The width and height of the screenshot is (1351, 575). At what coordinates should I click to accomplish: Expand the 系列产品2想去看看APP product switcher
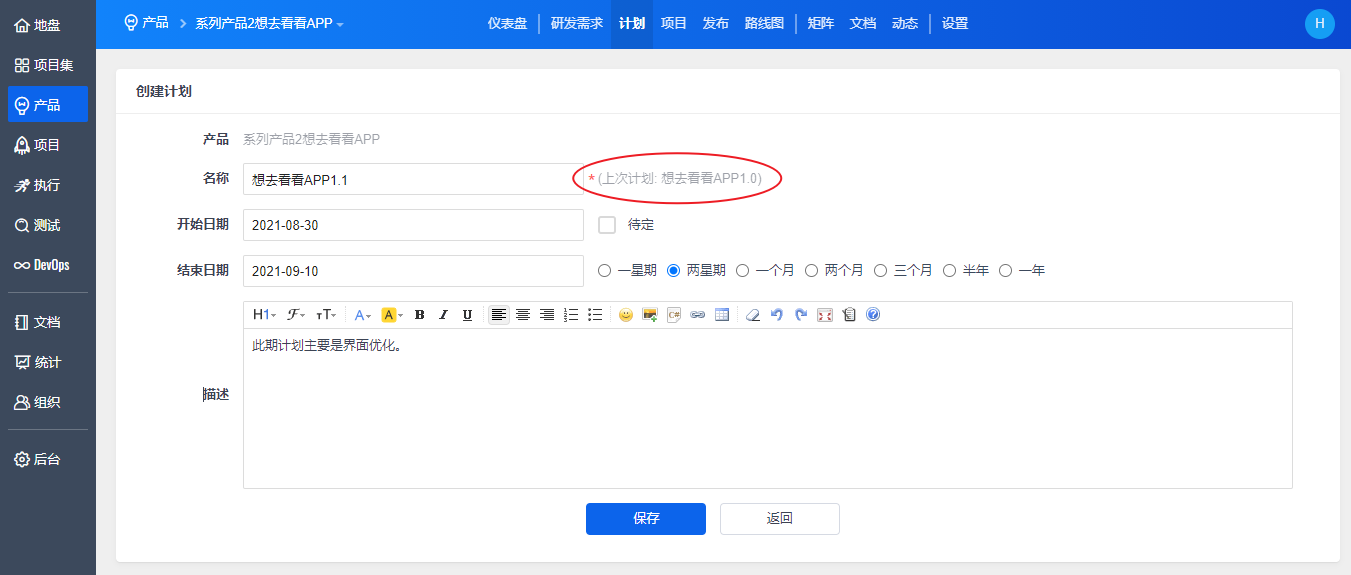pyautogui.click(x=269, y=23)
